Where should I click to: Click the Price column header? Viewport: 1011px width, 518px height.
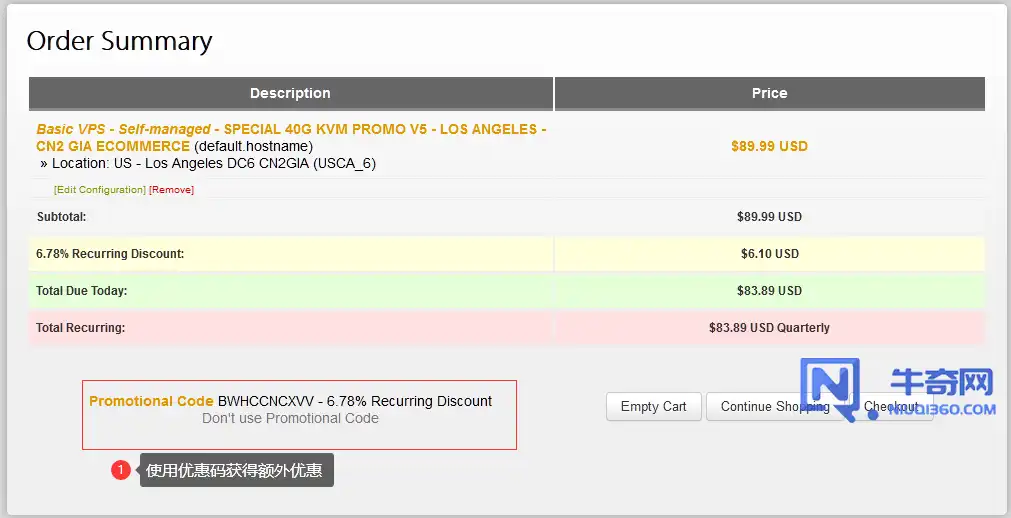tap(769, 93)
